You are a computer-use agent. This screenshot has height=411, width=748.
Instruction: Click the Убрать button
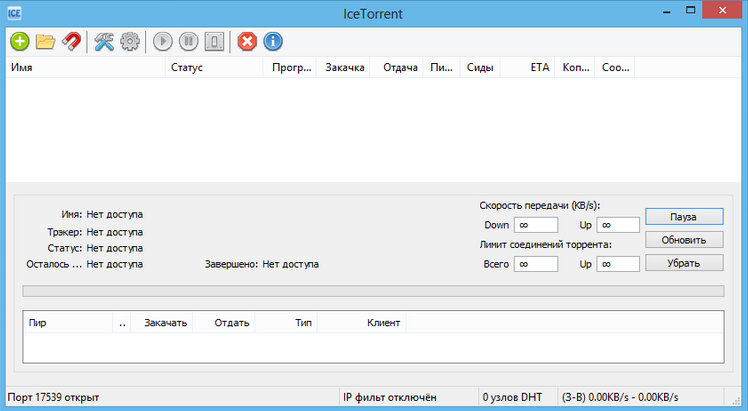click(684, 263)
